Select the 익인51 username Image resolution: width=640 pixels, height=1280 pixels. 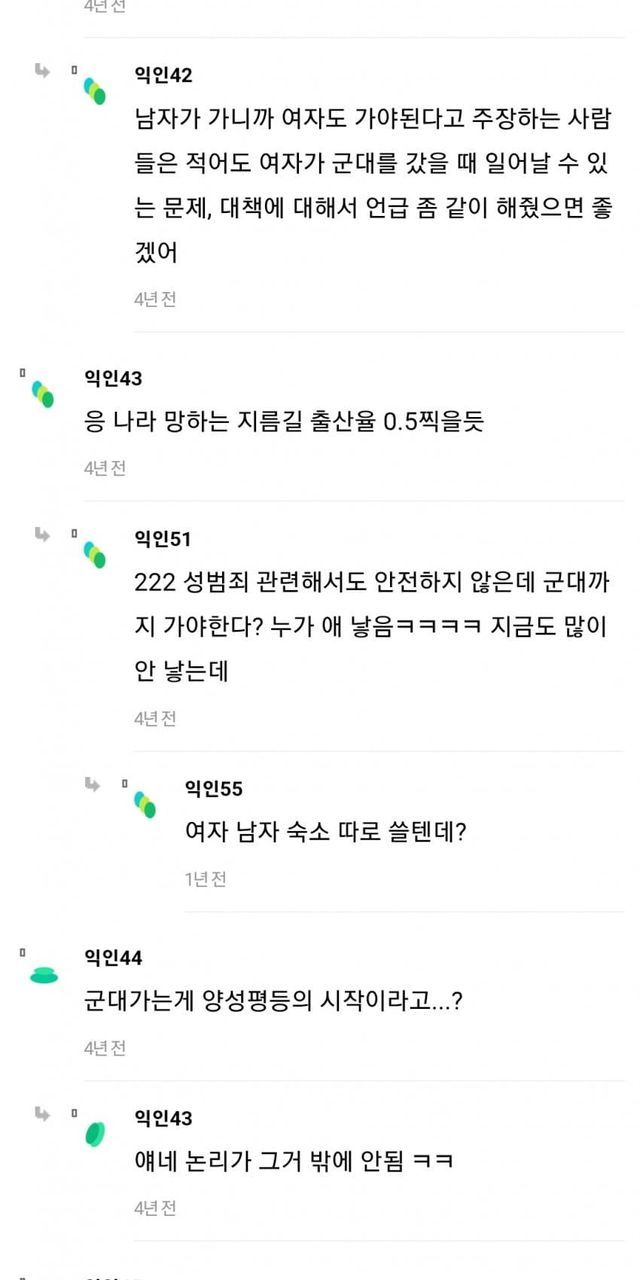(162, 539)
